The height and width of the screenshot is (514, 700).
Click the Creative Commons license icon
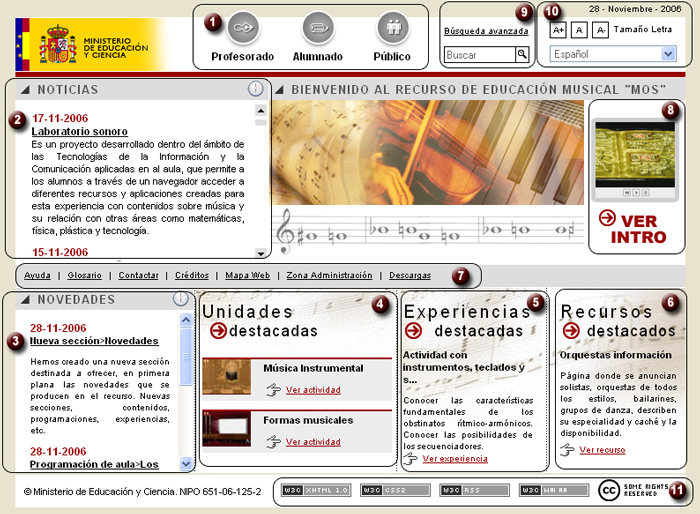(609, 490)
